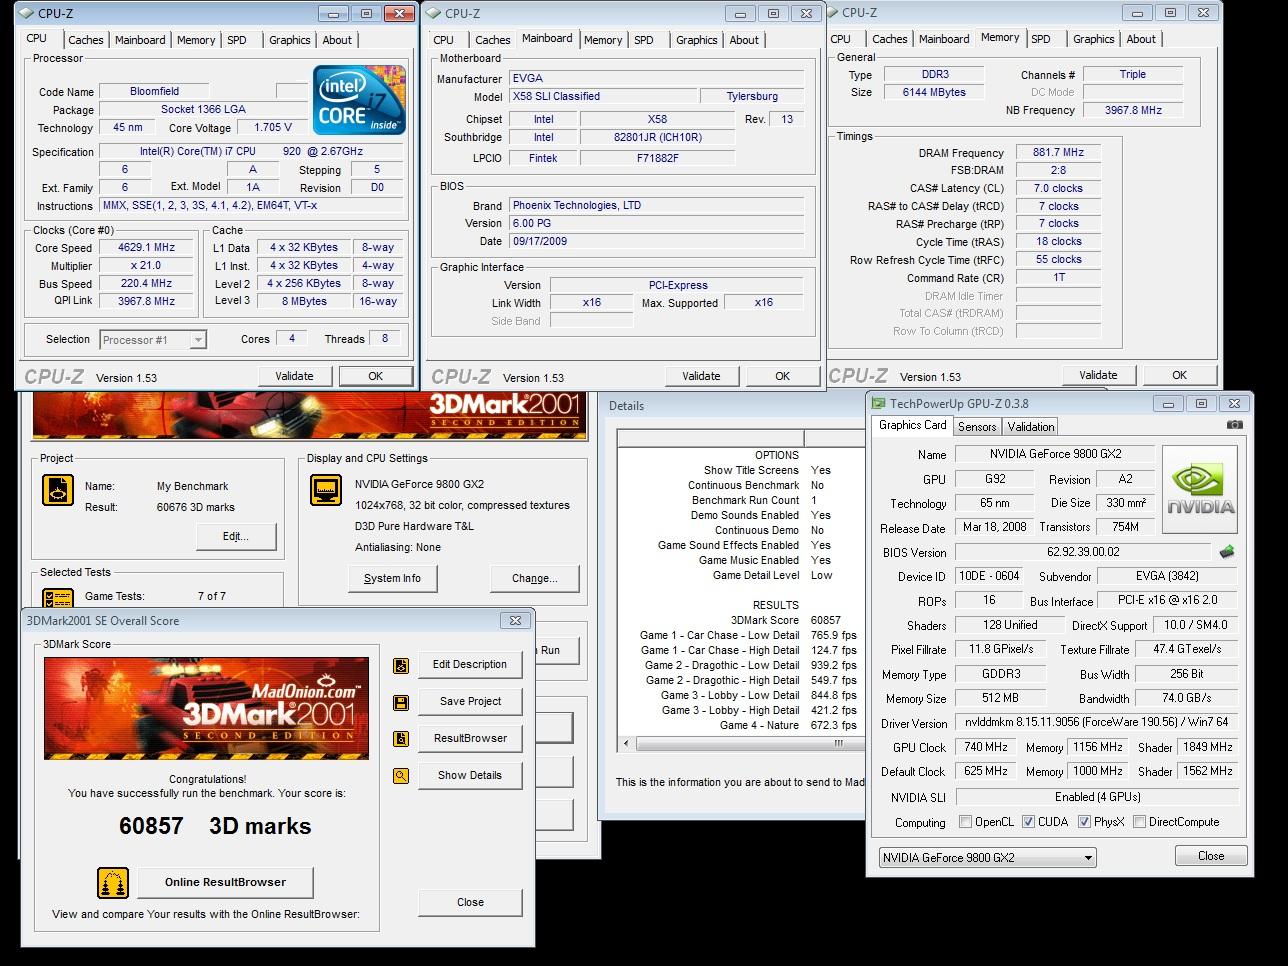This screenshot has height=966, width=1288.
Task: Click the Details horizontal scrollbar
Action: pyautogui.click(x=740, y=744)
